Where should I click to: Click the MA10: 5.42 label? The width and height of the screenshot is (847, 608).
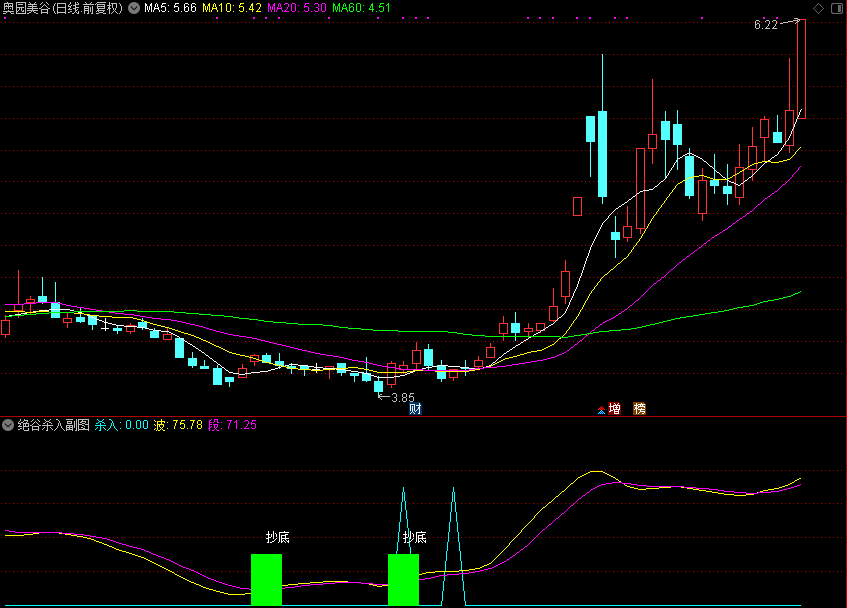(232, 8)
